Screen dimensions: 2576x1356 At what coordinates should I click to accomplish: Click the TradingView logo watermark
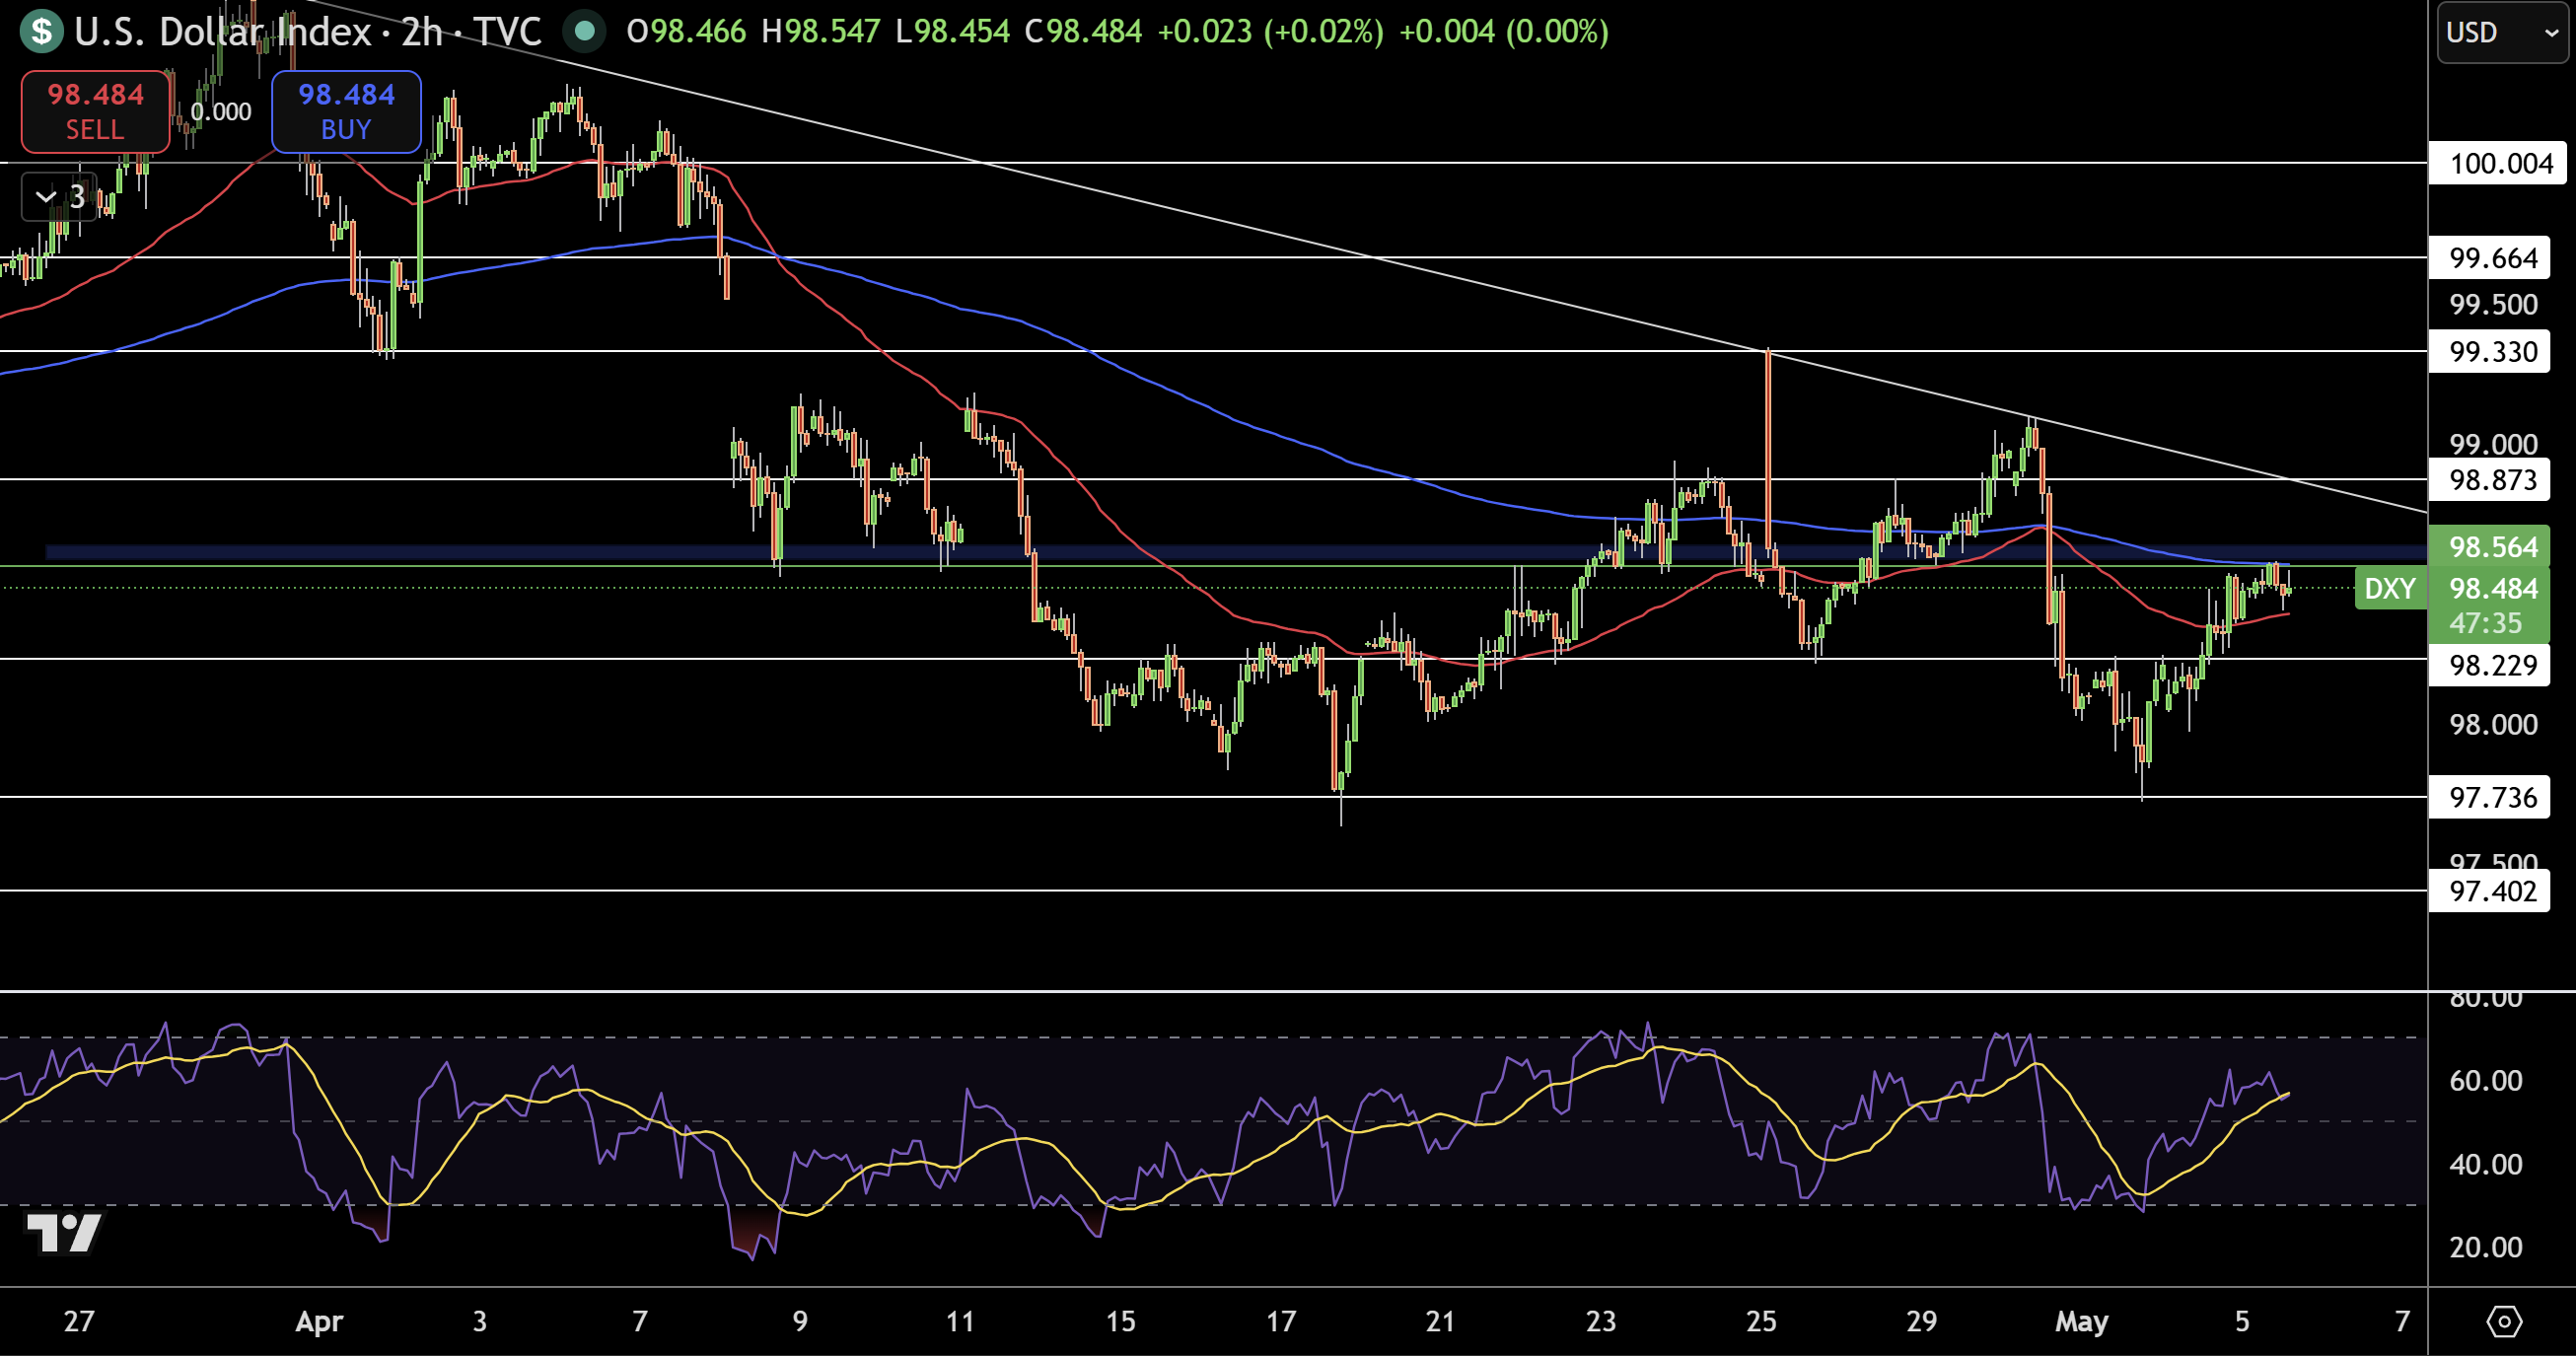(x=63, y=1232)
